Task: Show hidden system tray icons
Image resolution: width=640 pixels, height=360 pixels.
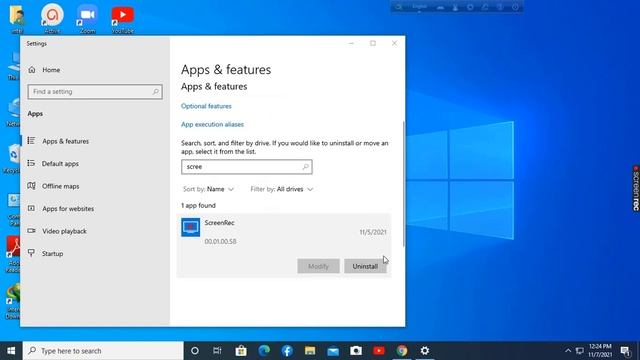Action: click(568, 351)
